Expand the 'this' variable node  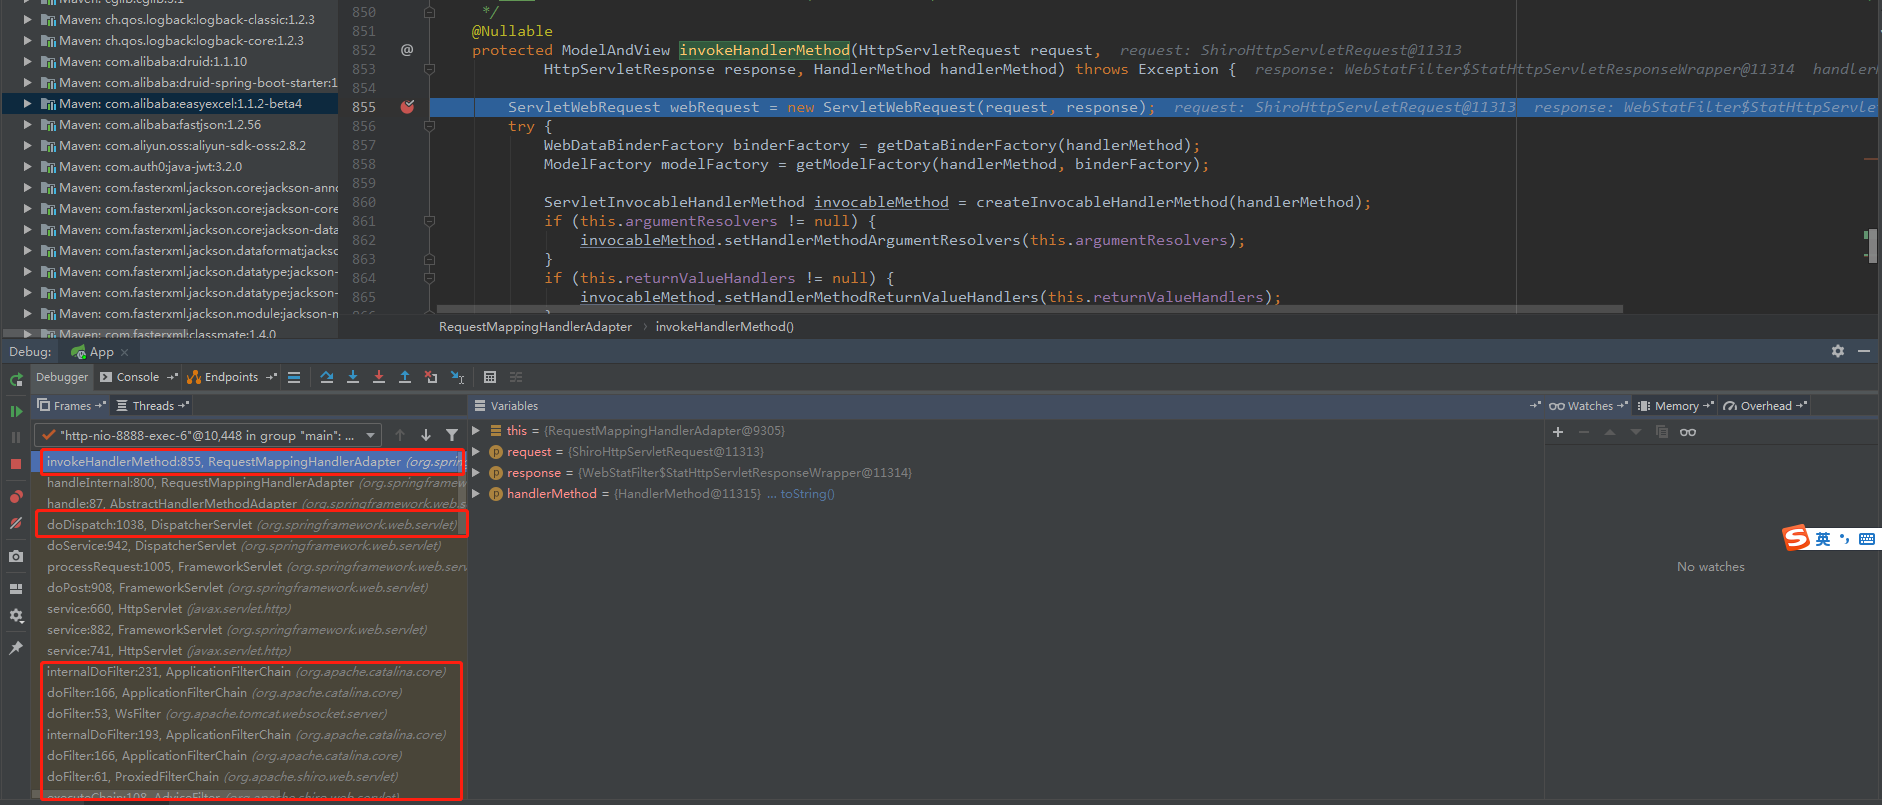pyautogui.click(x=477, y=431)
